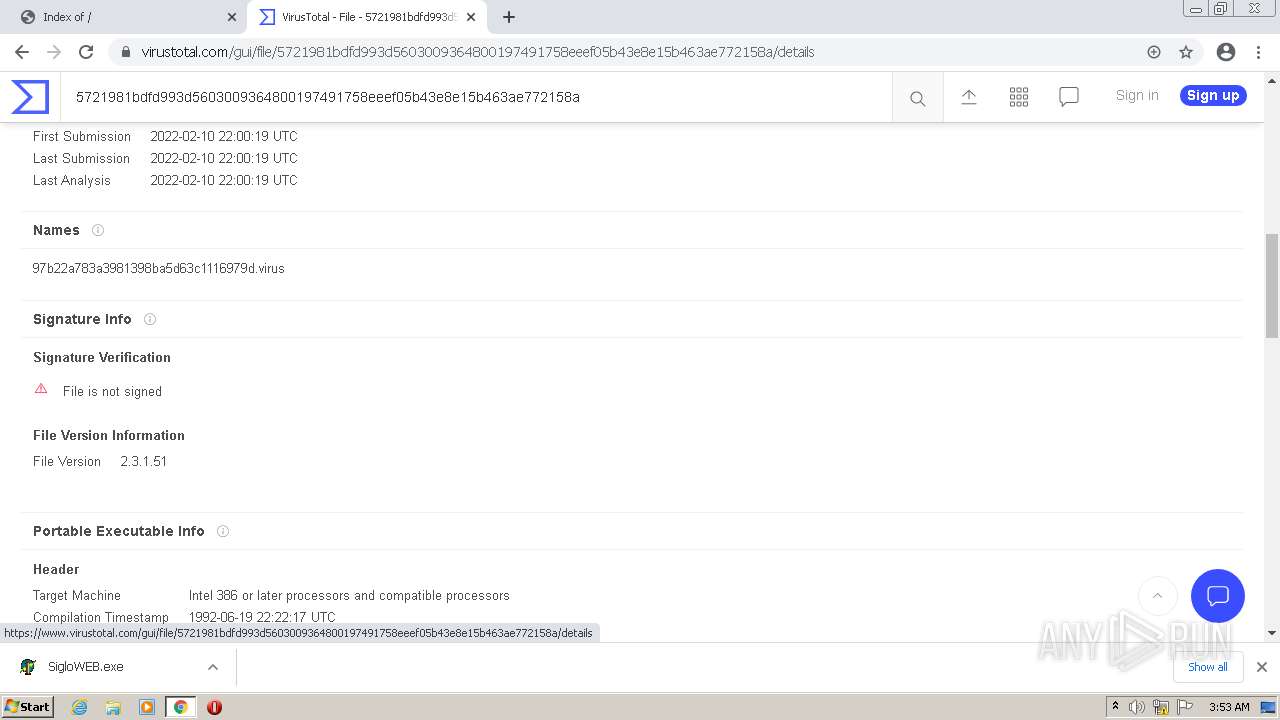
Task: Click the volume speaker tray icon
Action: (x=1137, y=707)
